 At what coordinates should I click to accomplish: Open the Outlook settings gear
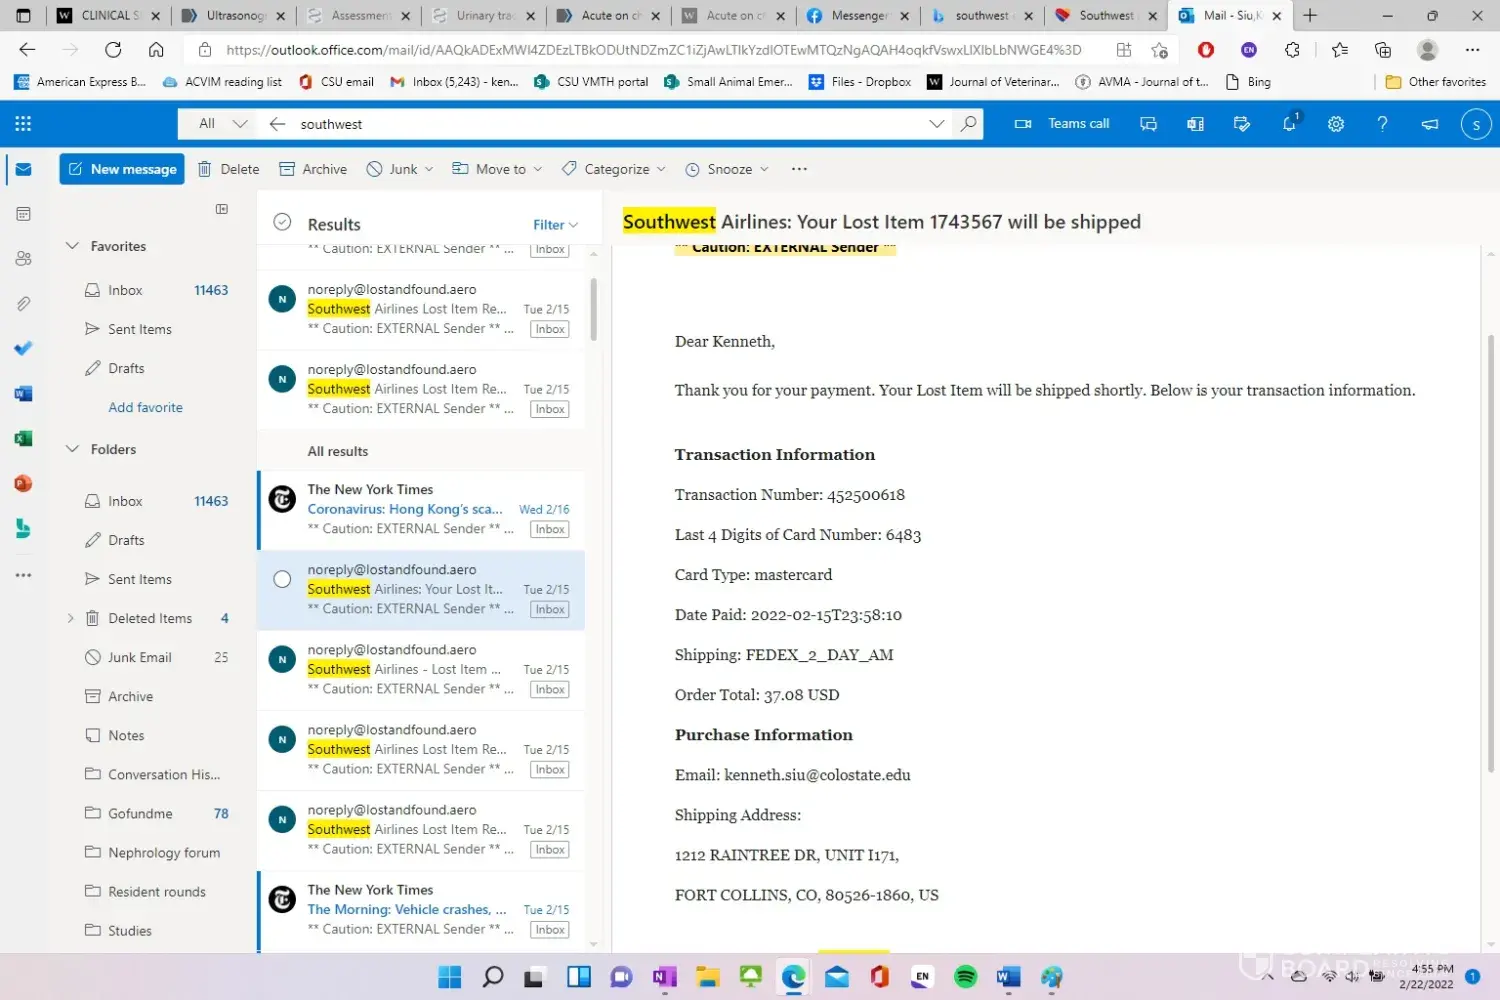(x=1335, y=124)
